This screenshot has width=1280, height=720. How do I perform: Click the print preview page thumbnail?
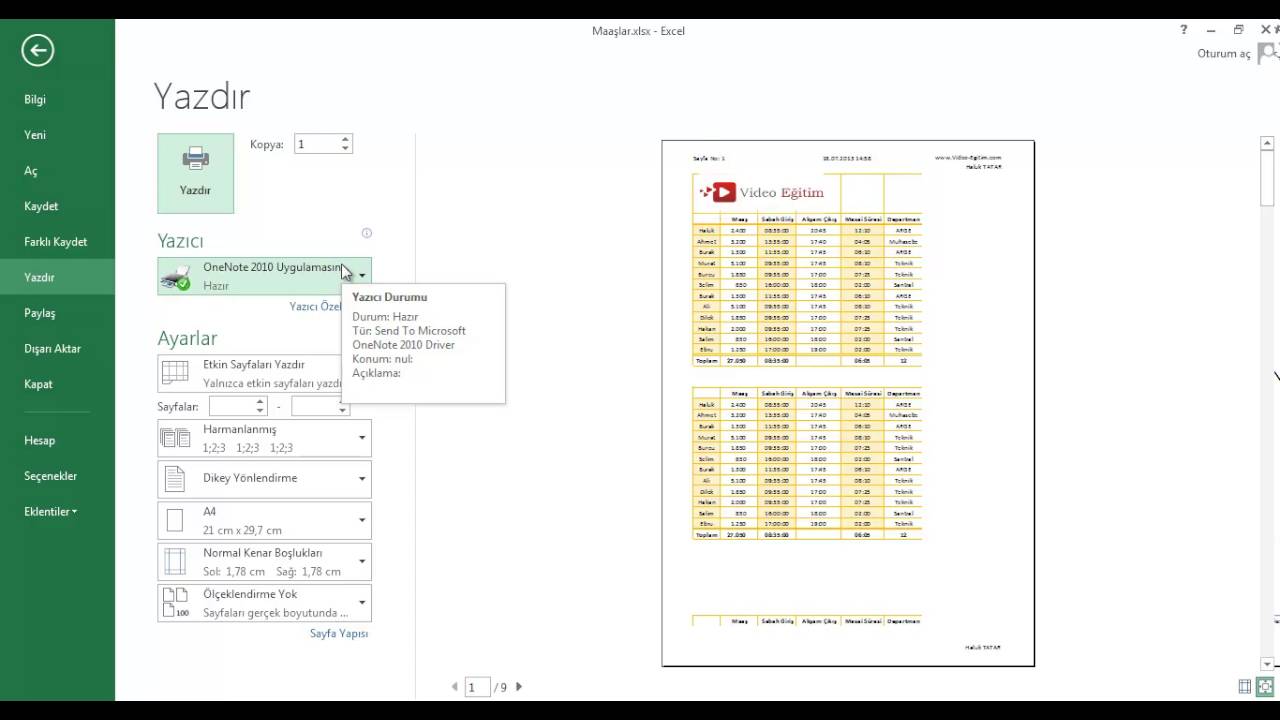point(848,403)
